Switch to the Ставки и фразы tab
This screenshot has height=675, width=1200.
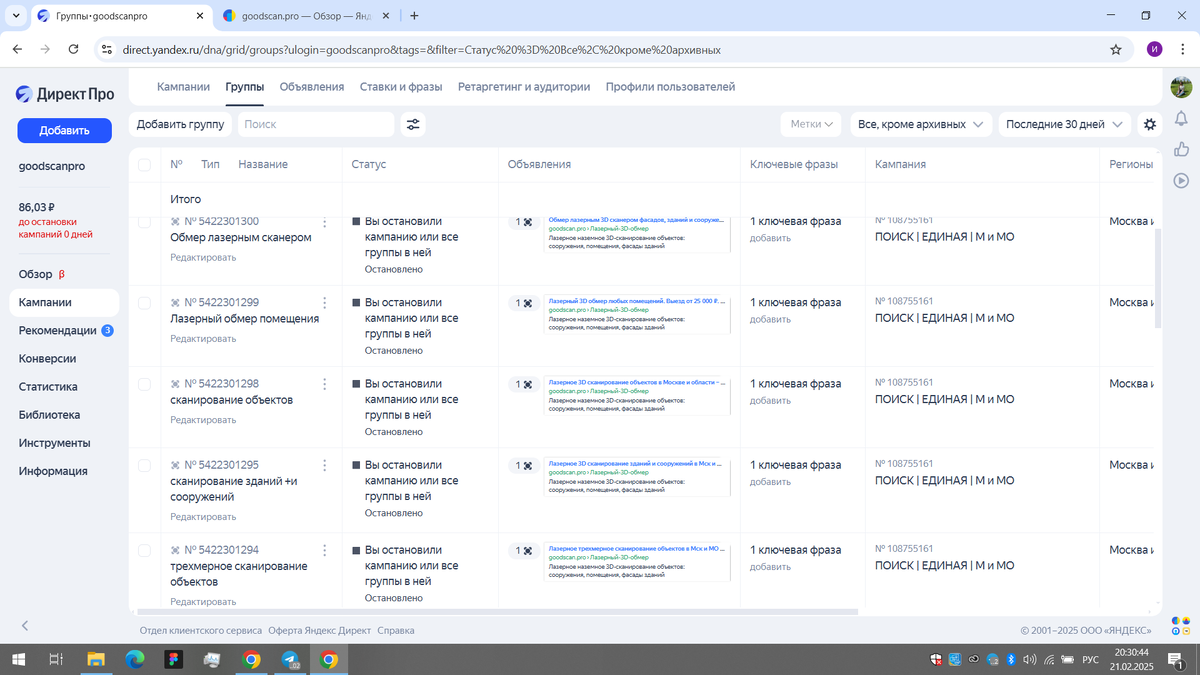tap(401, 87)
